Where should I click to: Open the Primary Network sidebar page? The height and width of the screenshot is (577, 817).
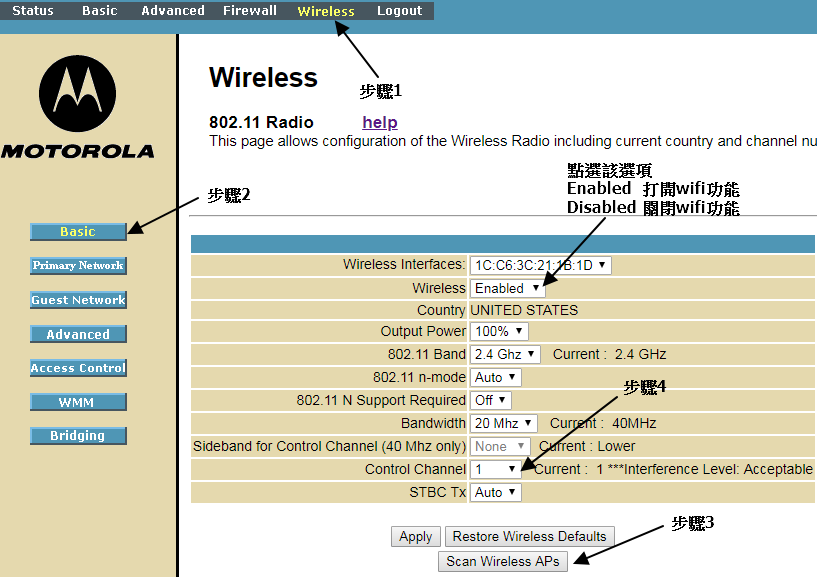pyautogui.click(x=78, y=266)
